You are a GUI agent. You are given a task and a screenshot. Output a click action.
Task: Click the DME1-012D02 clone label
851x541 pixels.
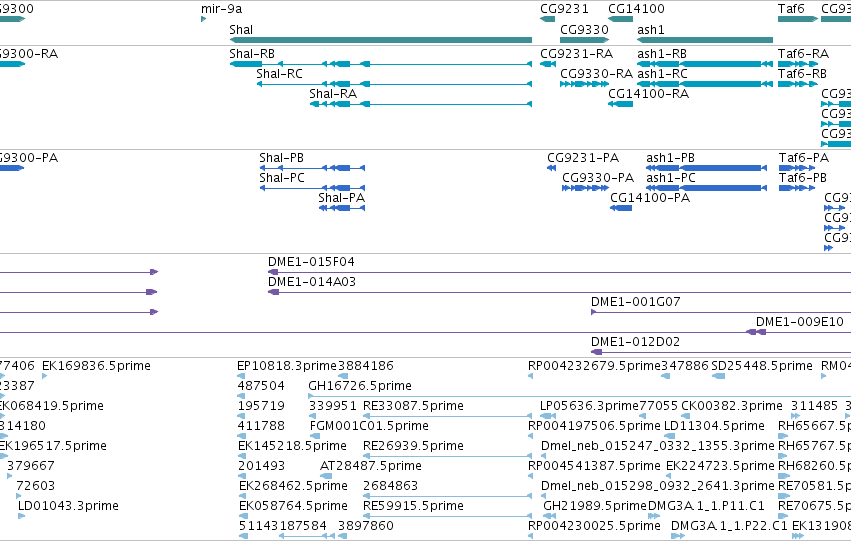click(x=635, y=342)
